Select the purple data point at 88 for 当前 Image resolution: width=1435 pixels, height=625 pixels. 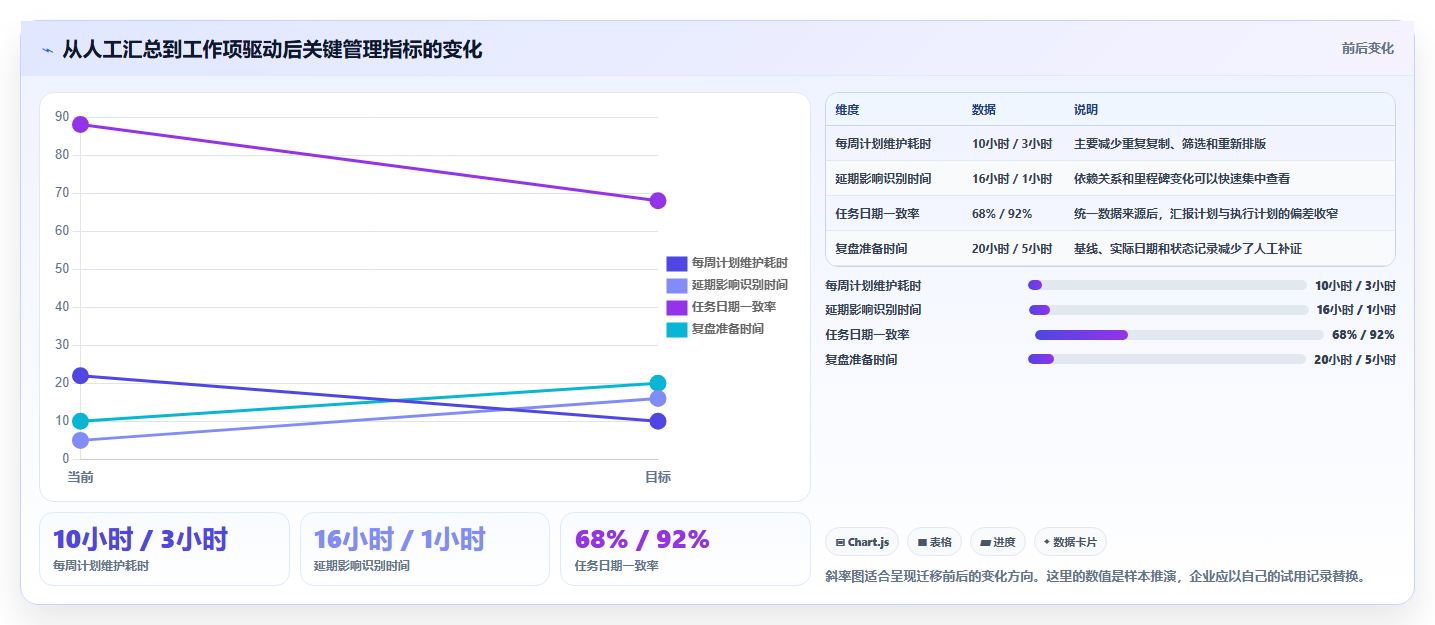(x=80, y=124)
